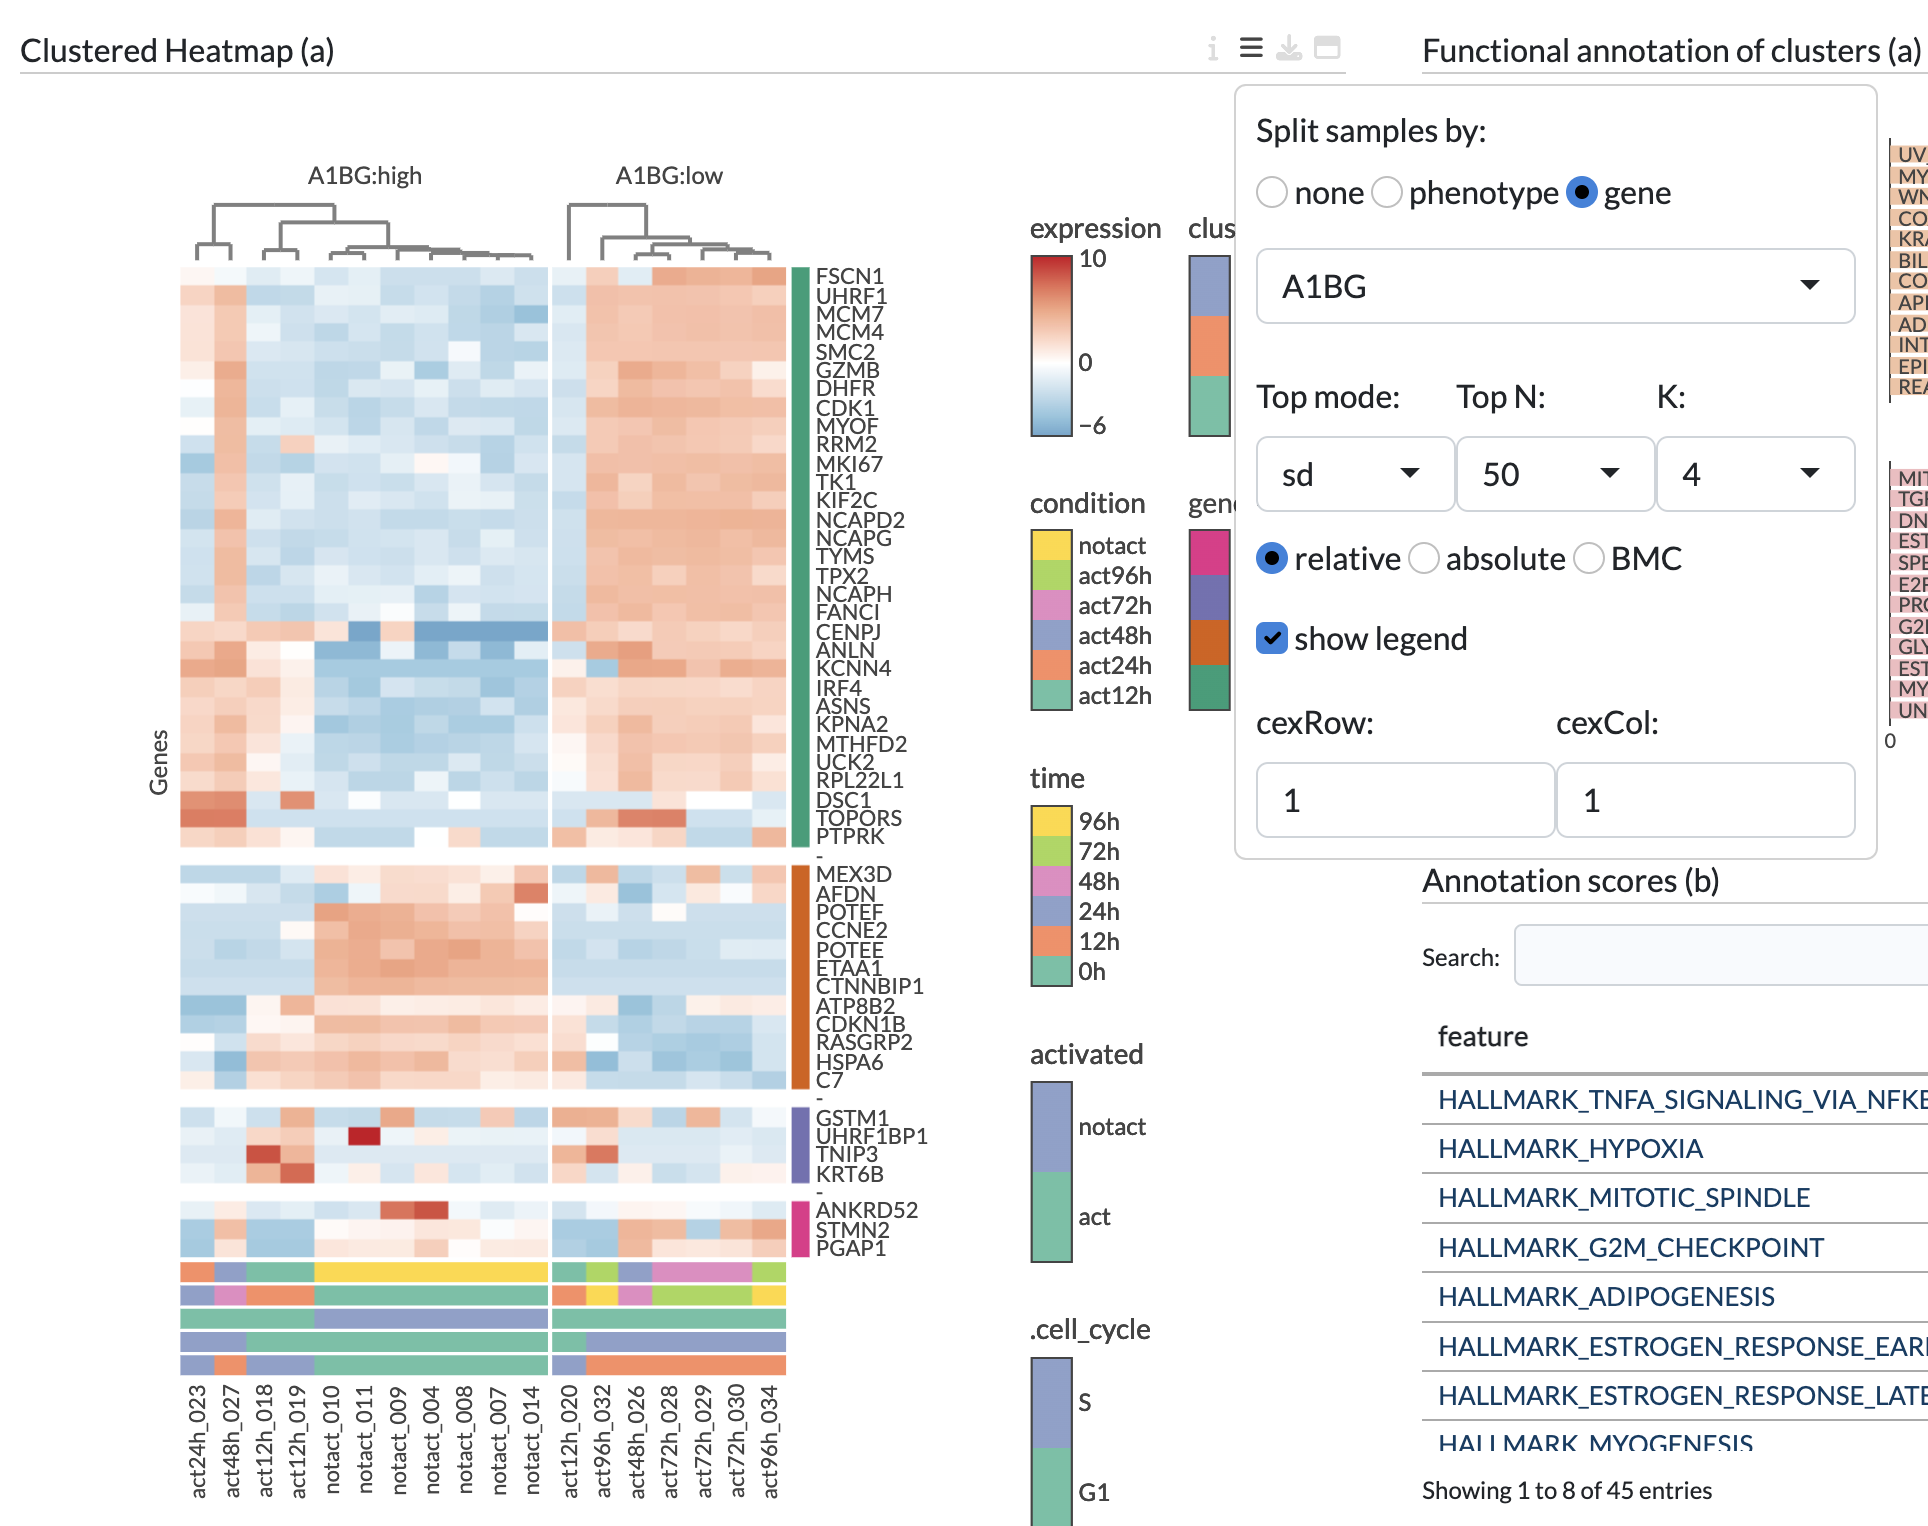Screen dimensions: 1928x1526
Task: Open the K dropdown set to 4
Action: [1756, 474]
